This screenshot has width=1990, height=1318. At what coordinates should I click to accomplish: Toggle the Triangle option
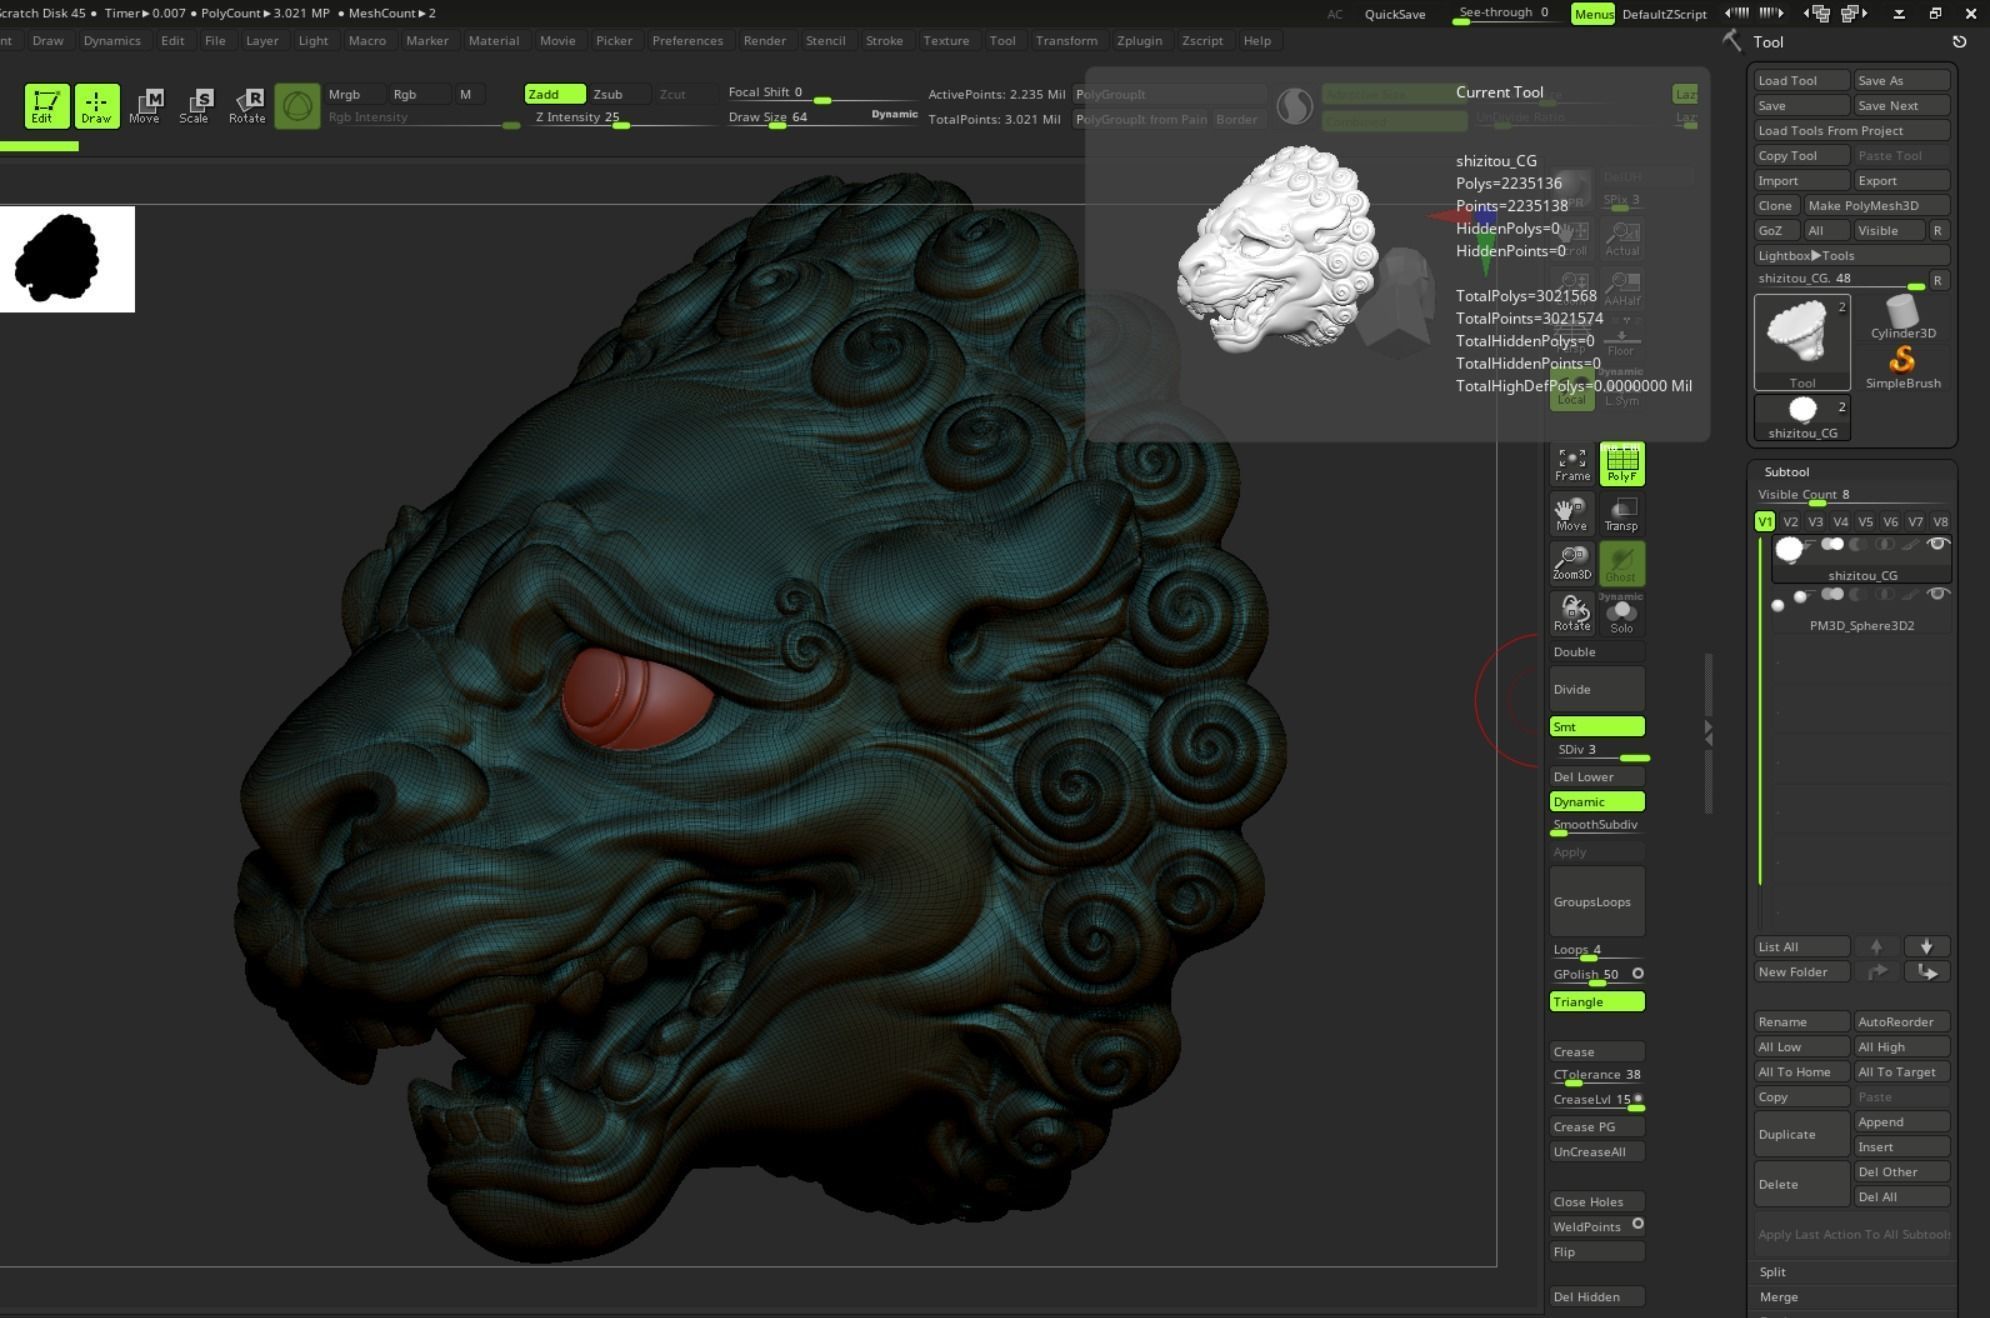(1597, 1002)
